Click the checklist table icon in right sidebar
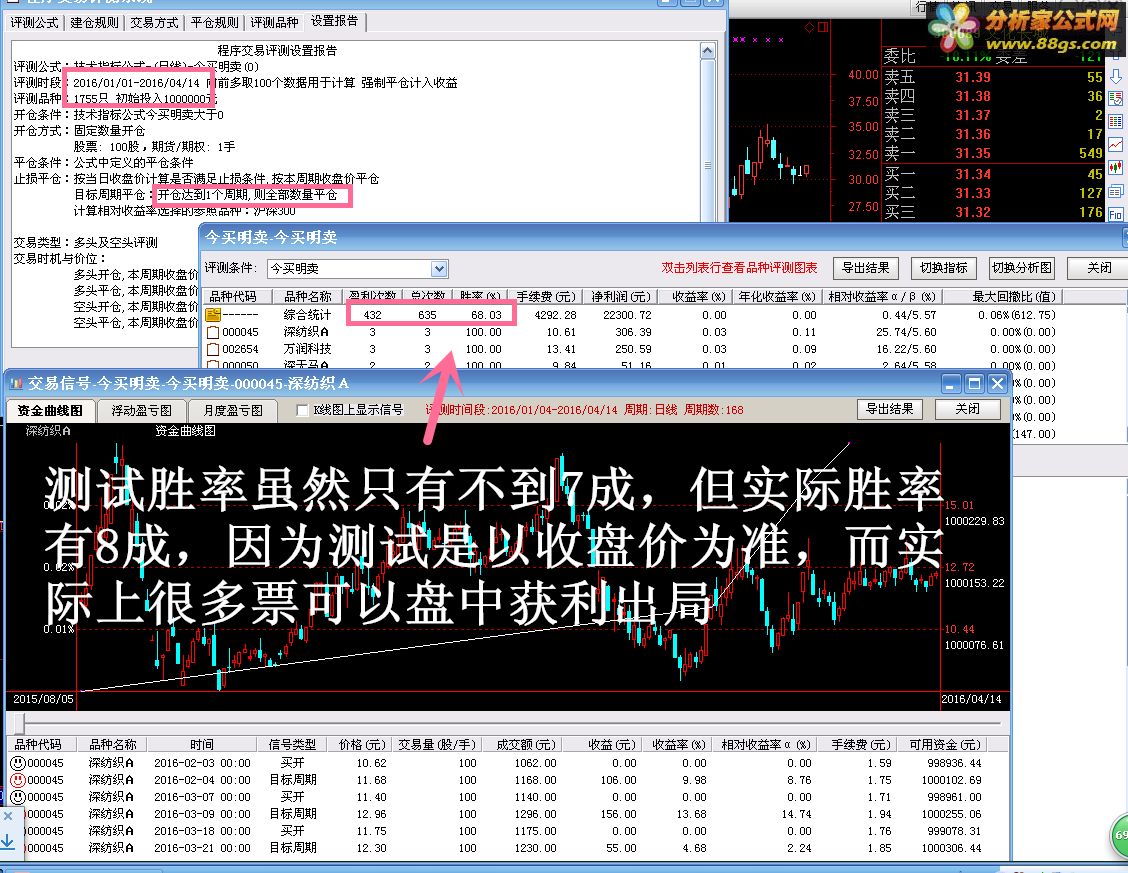Screen dimensions: 1128x873 coord(1116,99)
